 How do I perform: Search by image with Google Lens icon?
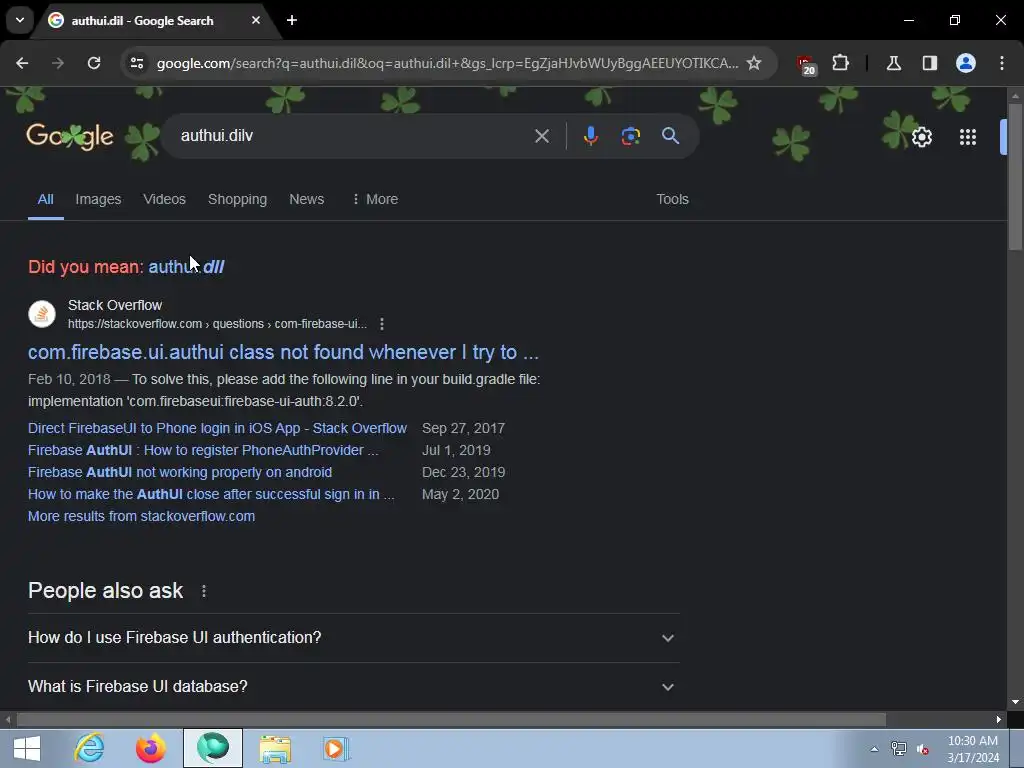coord(630,136)
